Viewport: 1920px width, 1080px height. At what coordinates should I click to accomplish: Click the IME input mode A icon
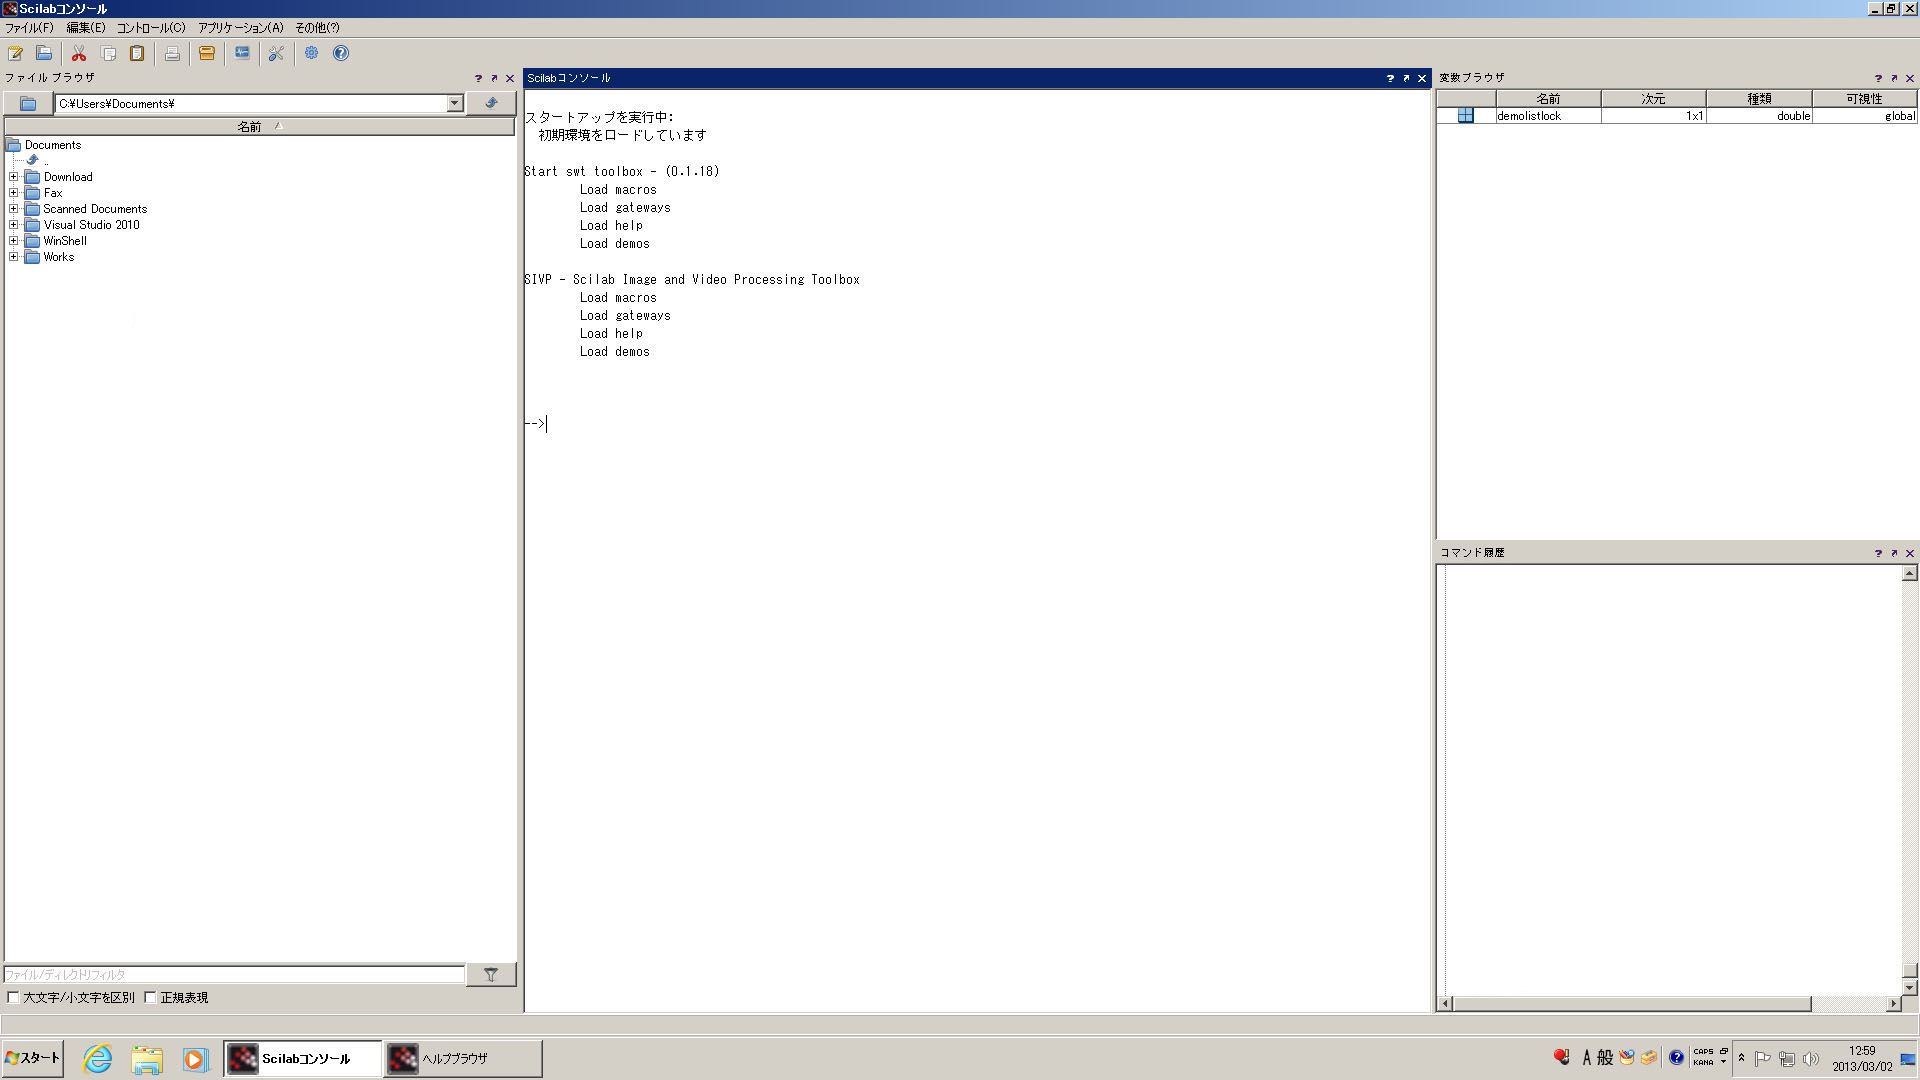(1587, 1057)
